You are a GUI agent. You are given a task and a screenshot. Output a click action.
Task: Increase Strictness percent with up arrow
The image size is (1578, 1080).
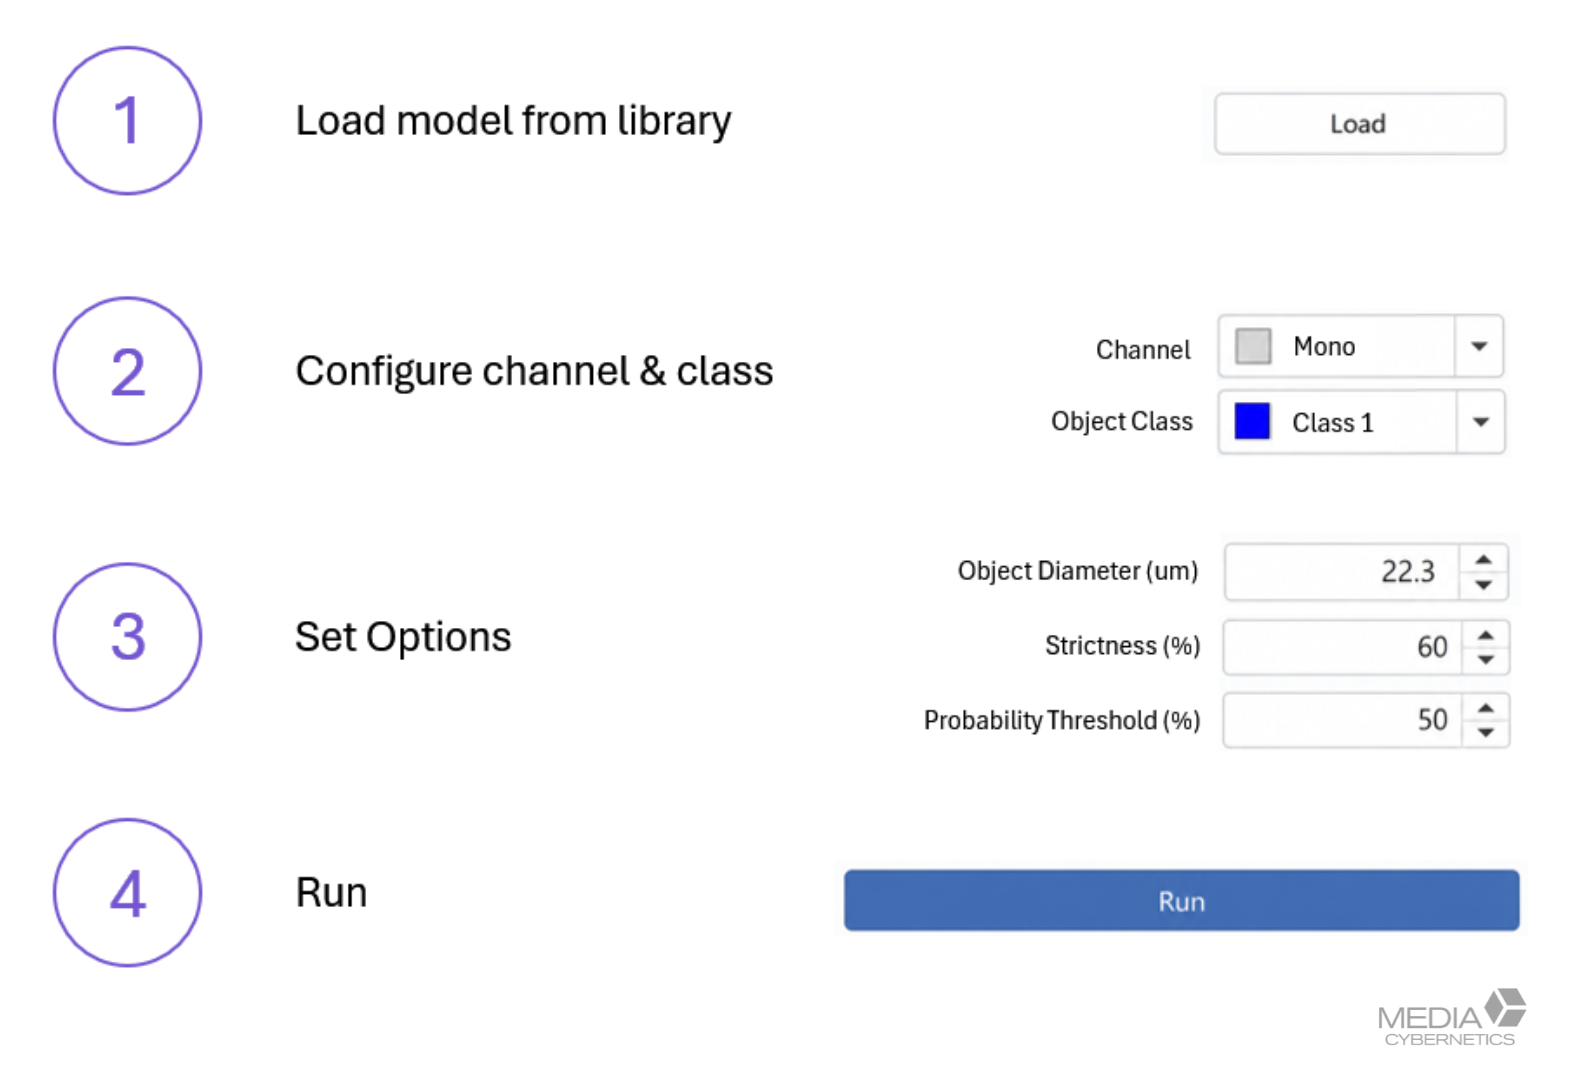(1486, 635)
